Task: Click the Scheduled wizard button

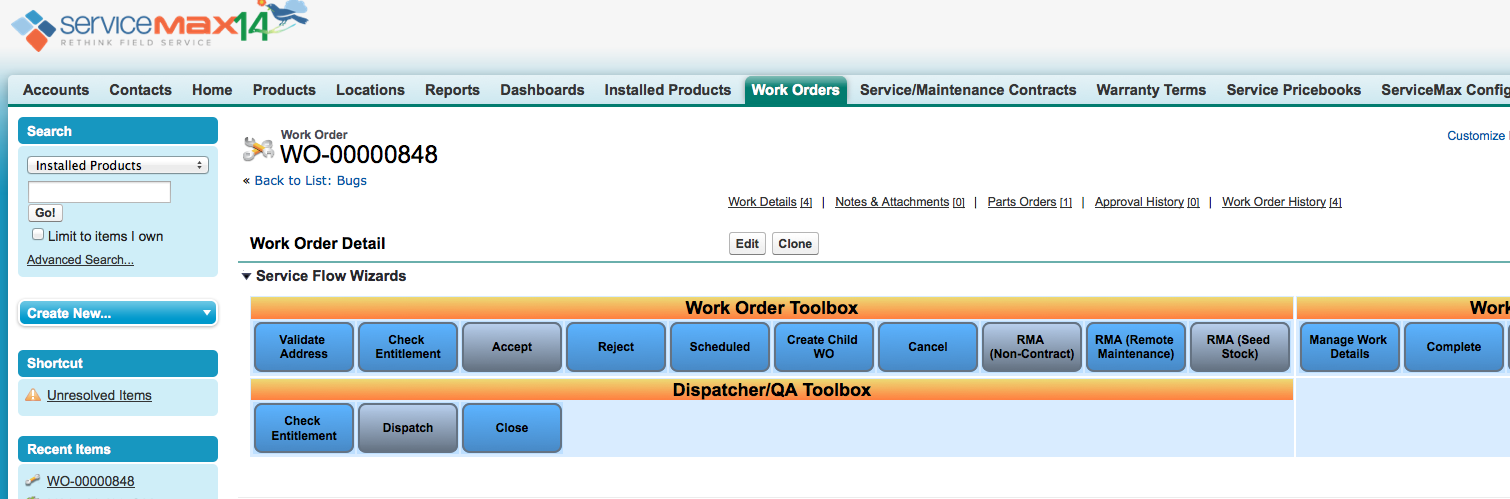Action: 720,347
